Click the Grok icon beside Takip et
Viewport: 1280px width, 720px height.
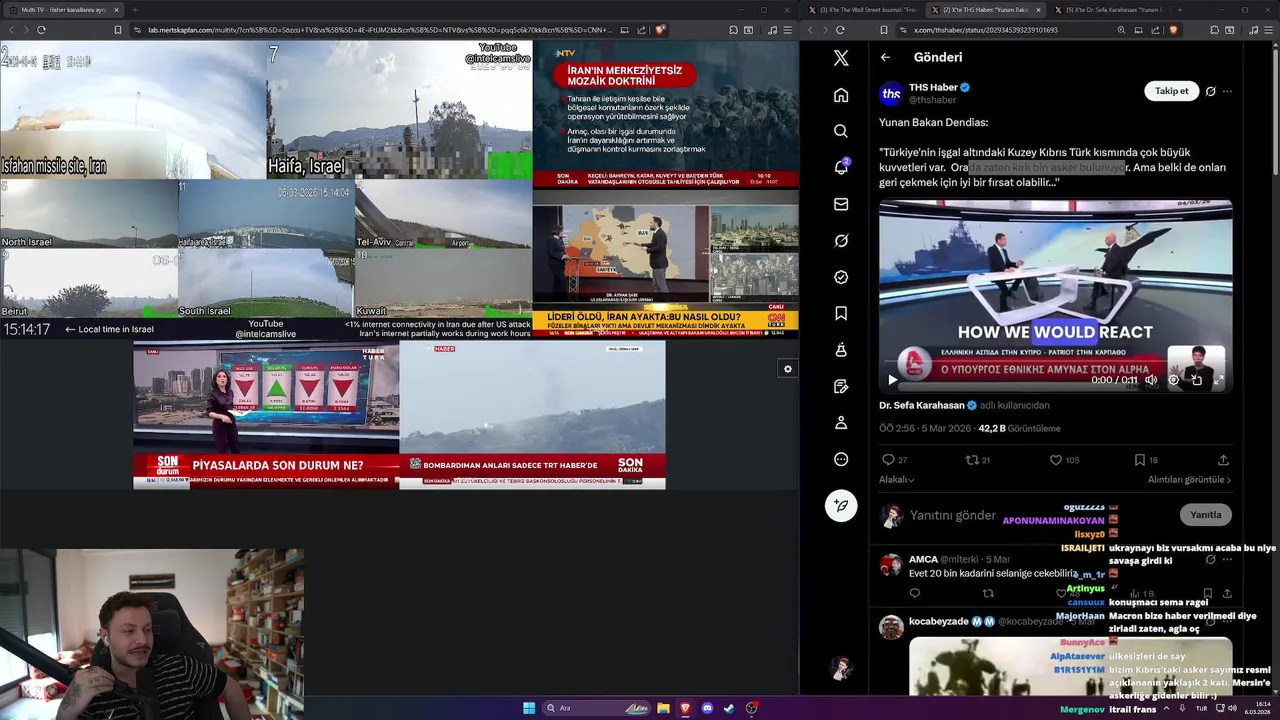[x=1210, y=91]
